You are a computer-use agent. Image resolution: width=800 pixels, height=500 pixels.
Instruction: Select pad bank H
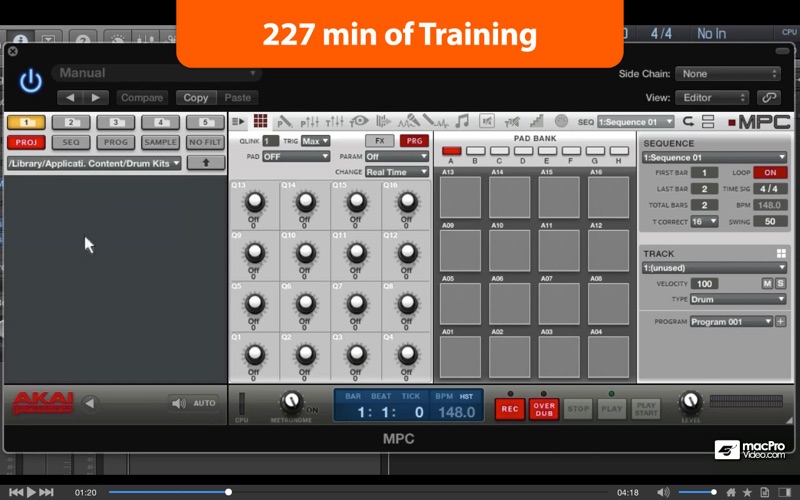pyautogui.click(x=619, y=151)
